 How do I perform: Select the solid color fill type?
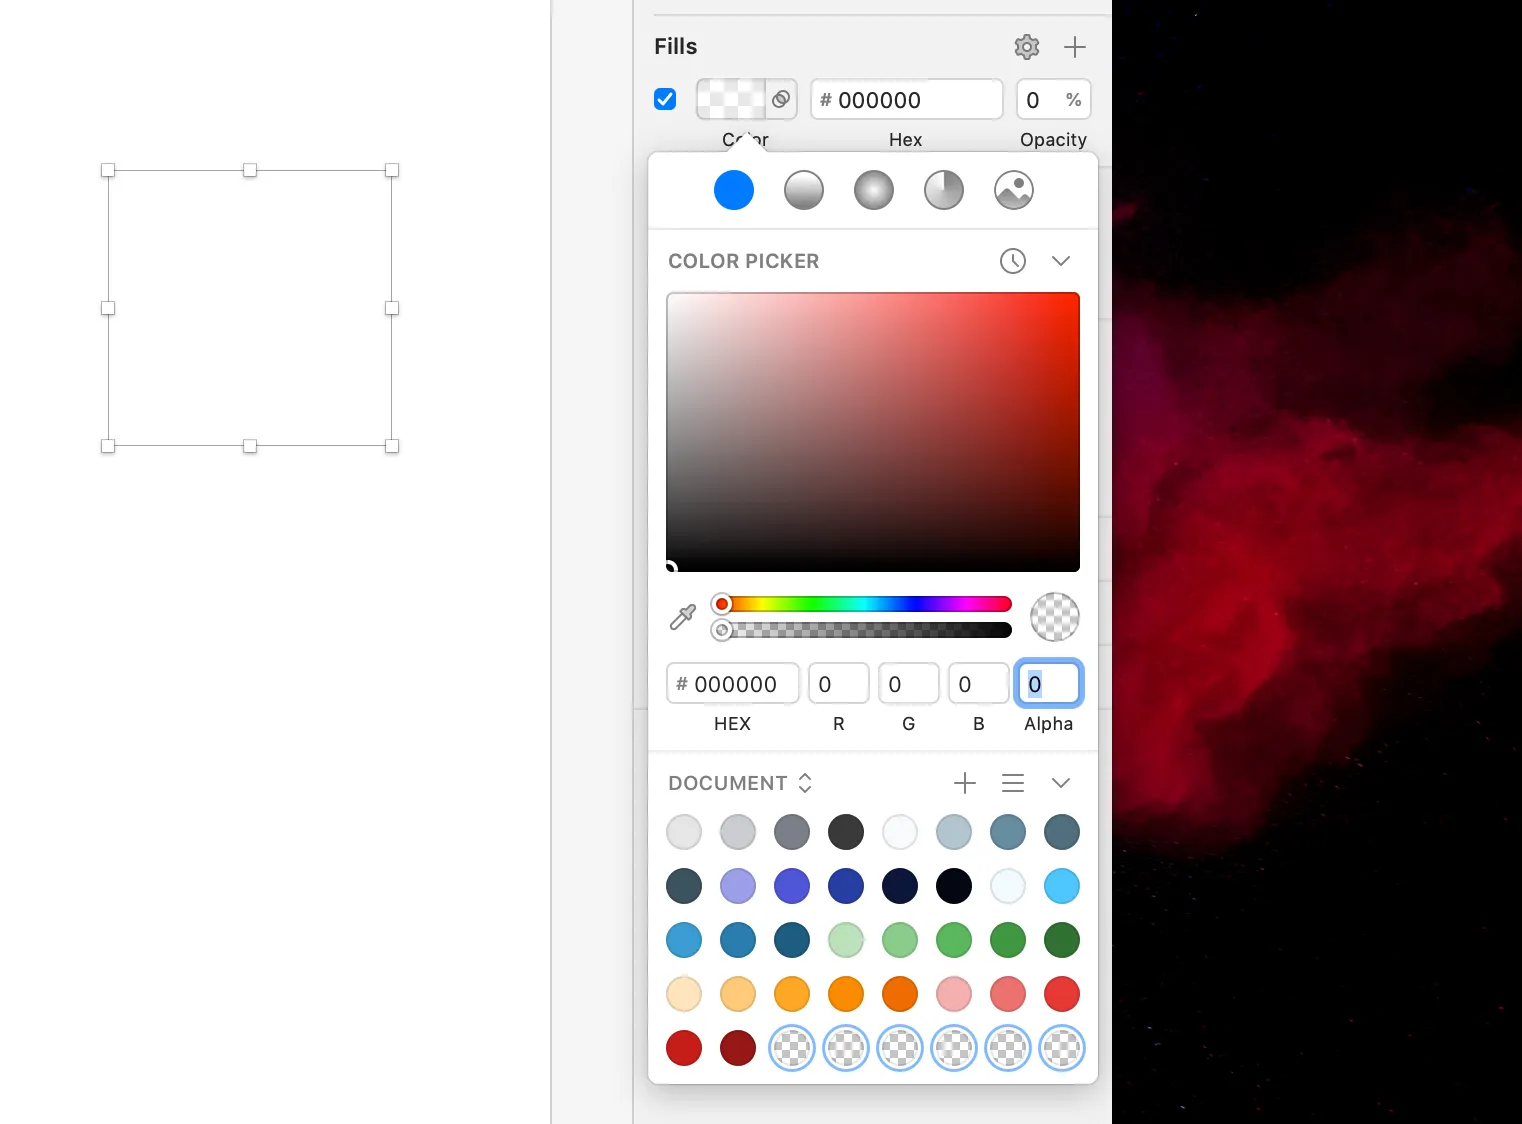733,190
